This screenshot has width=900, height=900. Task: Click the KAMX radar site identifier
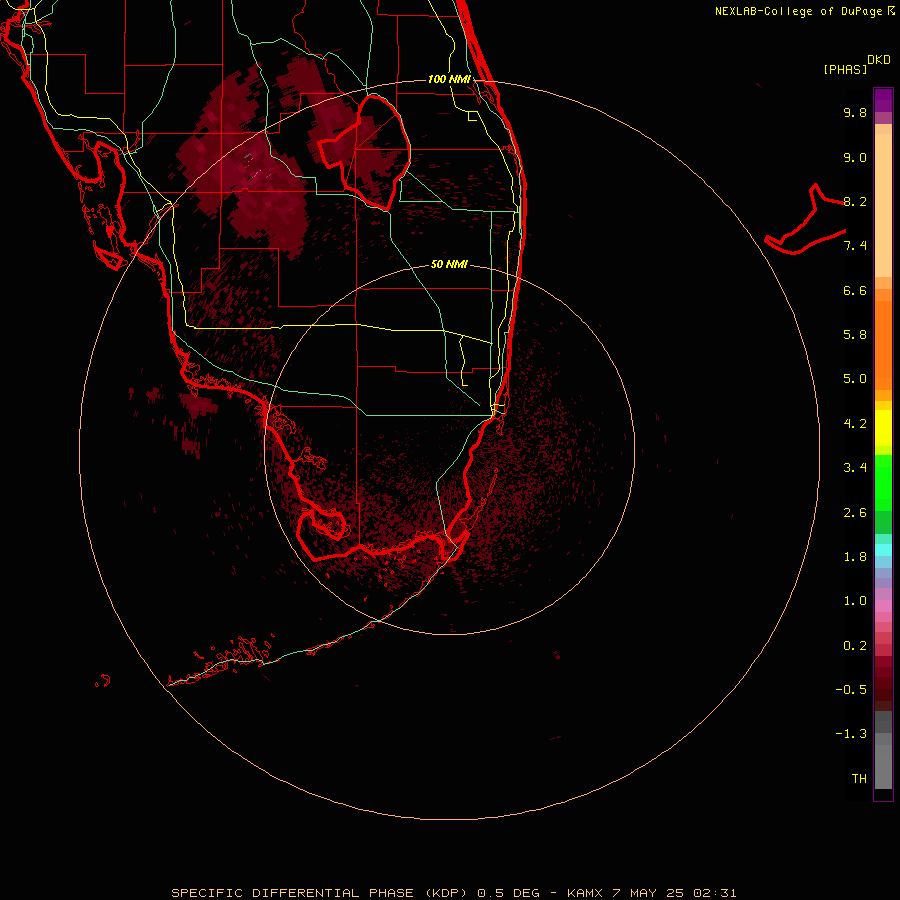click(584, 893)
